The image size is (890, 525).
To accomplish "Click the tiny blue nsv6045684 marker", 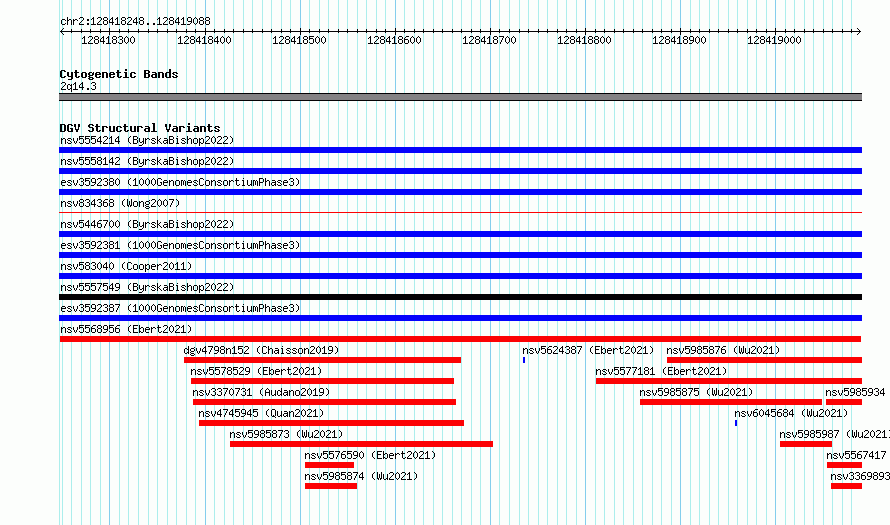I will tap(736, 423).
